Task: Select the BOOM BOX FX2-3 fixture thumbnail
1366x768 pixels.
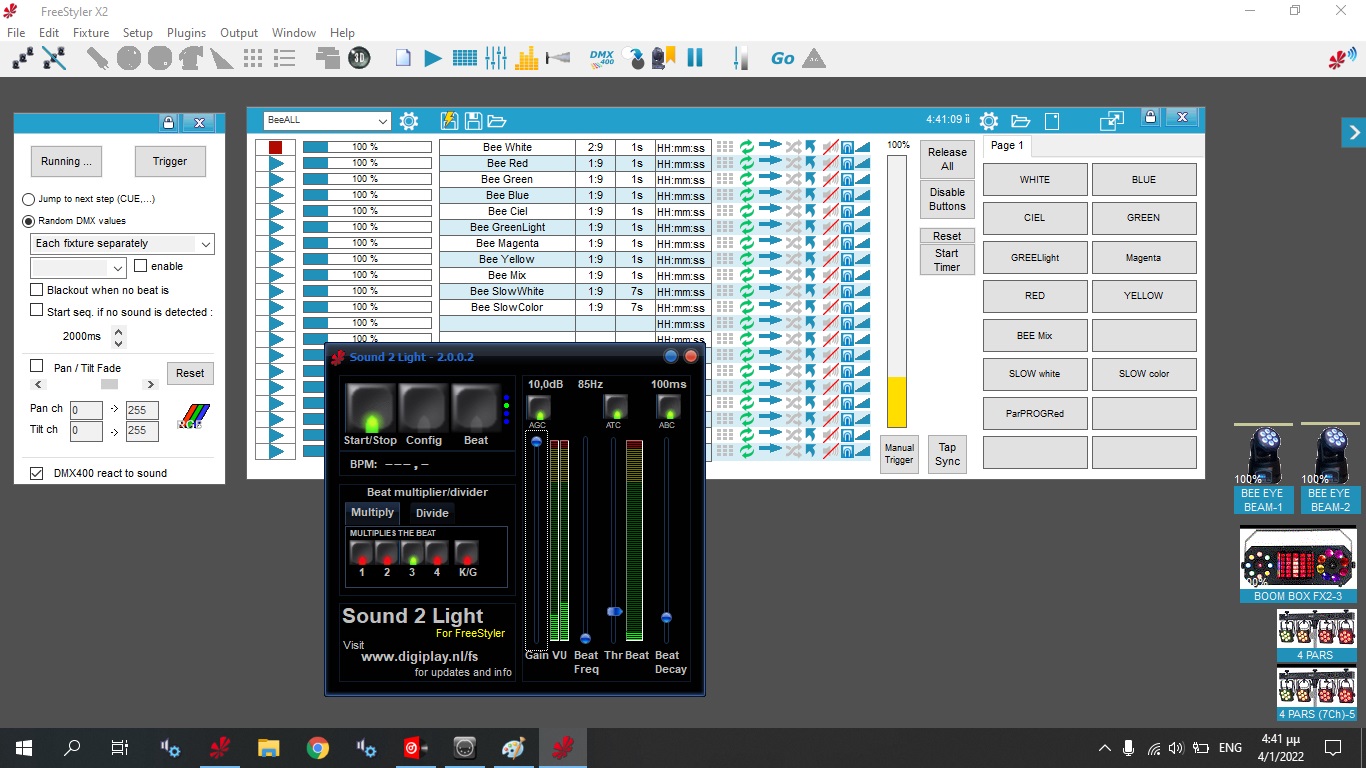Action: [x=1298, y=566]
